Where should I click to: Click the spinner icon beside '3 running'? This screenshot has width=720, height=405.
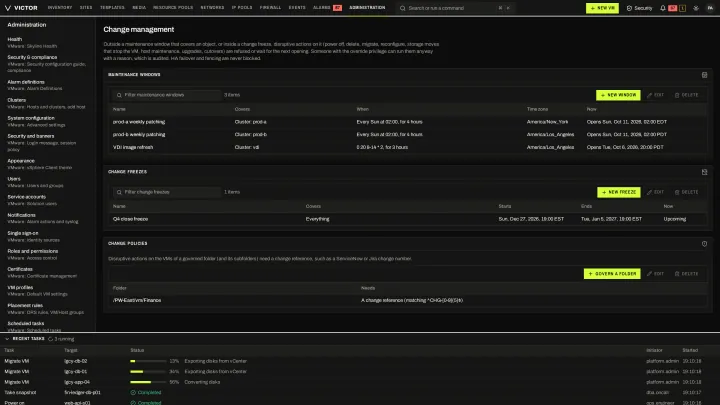click(51, 339)
